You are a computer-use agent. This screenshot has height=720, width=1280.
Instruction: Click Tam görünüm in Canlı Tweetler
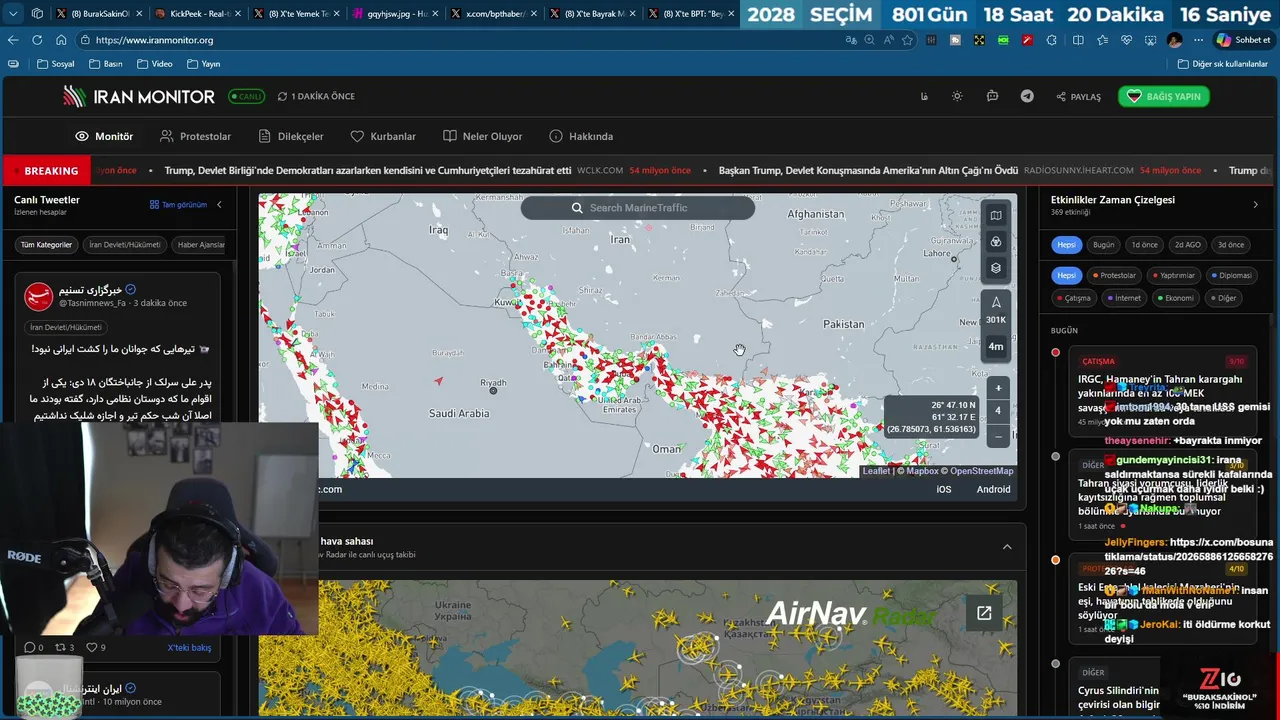click(178, 204)
